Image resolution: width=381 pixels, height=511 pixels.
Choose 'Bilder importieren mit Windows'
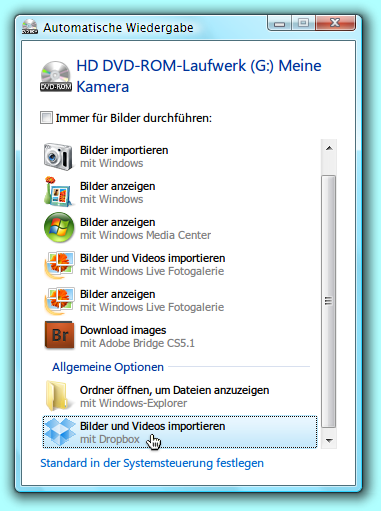[180, 156]
